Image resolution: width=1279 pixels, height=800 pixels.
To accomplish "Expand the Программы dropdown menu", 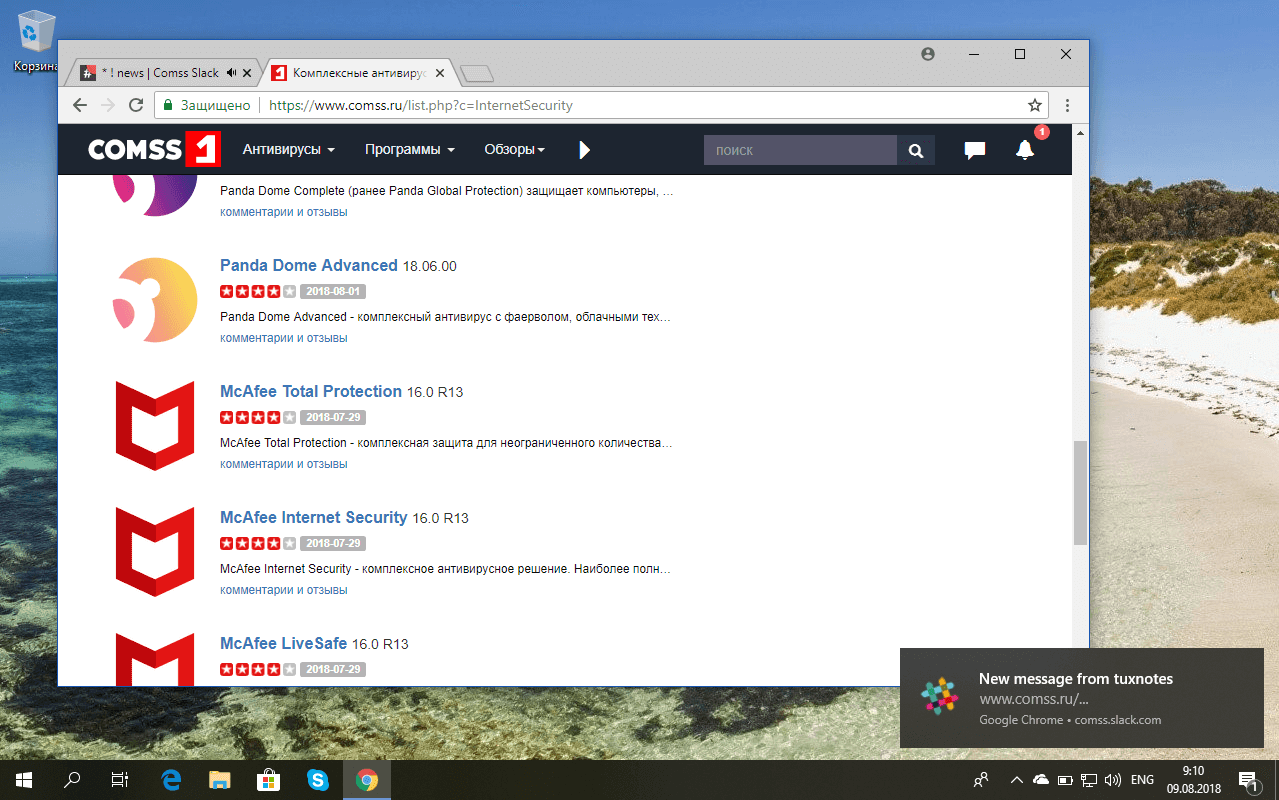I will click(410, 150).
